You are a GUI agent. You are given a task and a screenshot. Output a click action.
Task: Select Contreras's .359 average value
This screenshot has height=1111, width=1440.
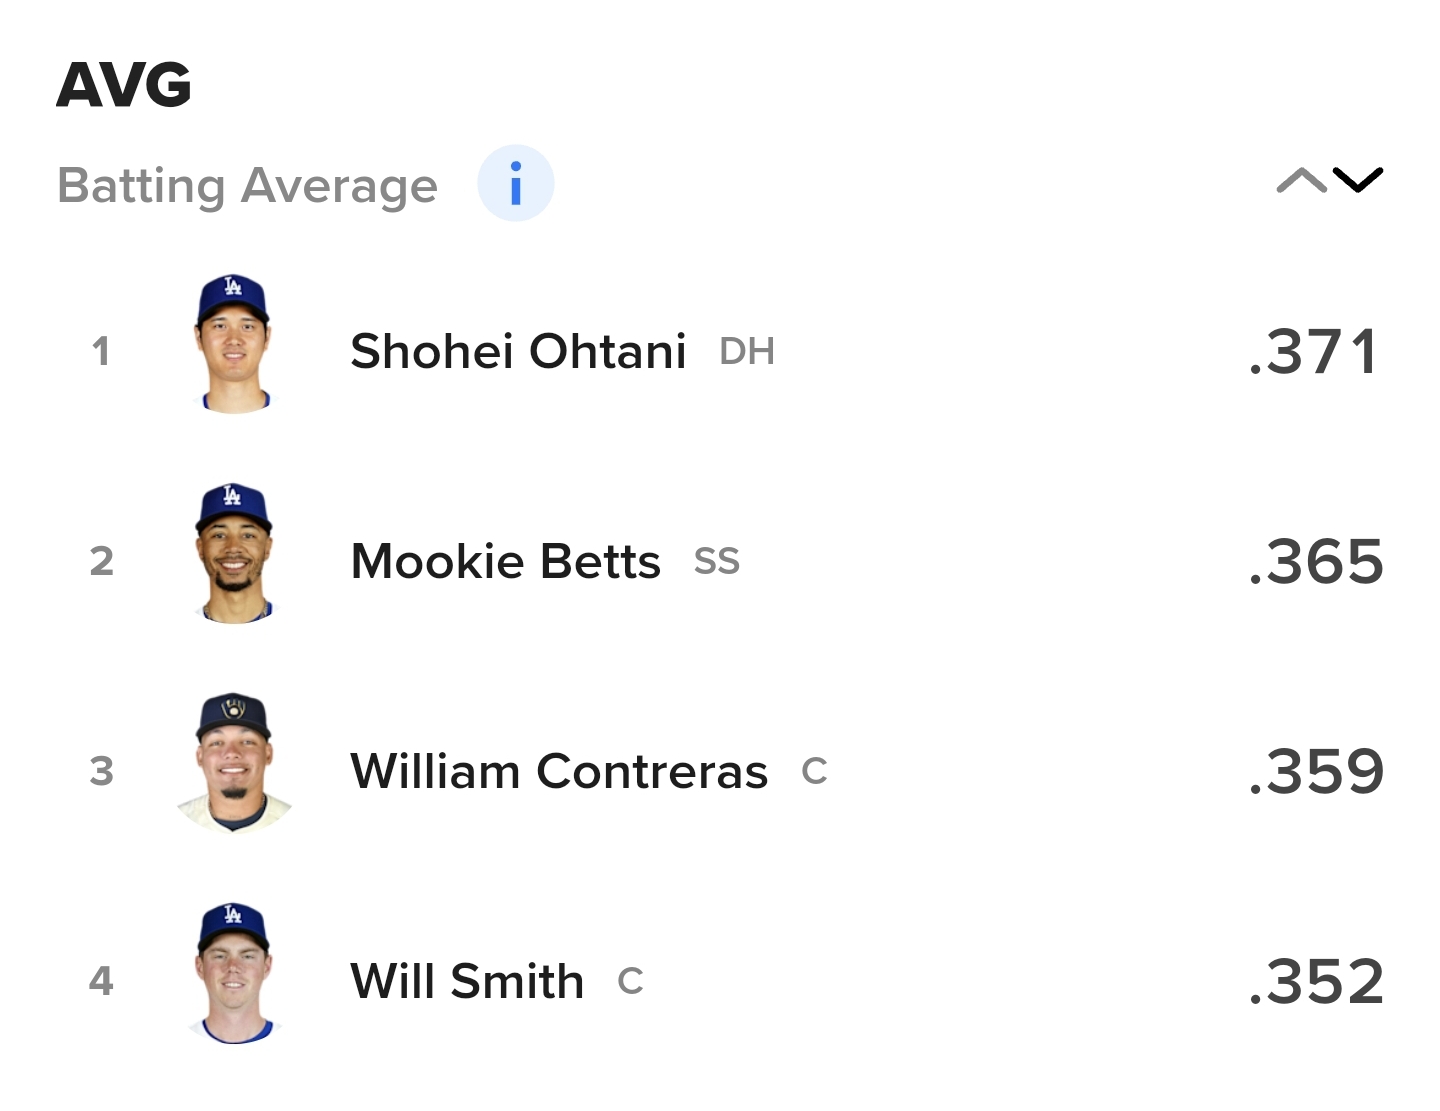[1316, 771]
